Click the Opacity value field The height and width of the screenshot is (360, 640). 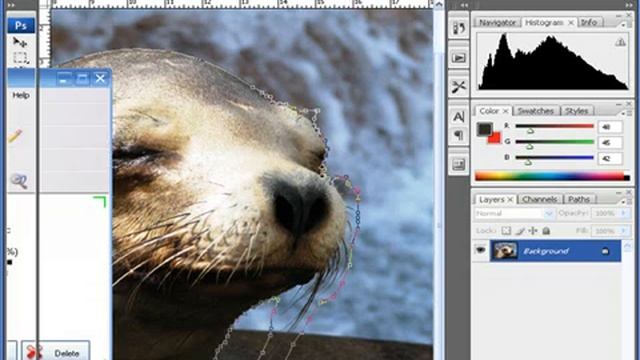pos(606,213)
